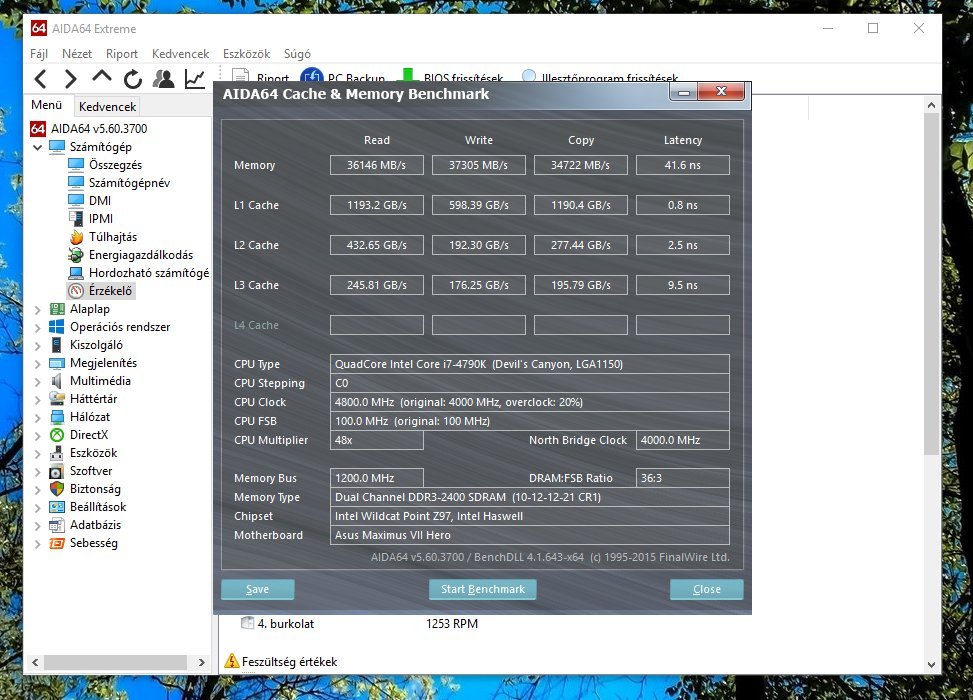Click the Memory Latency 41.6 ns field

(683, 165)
